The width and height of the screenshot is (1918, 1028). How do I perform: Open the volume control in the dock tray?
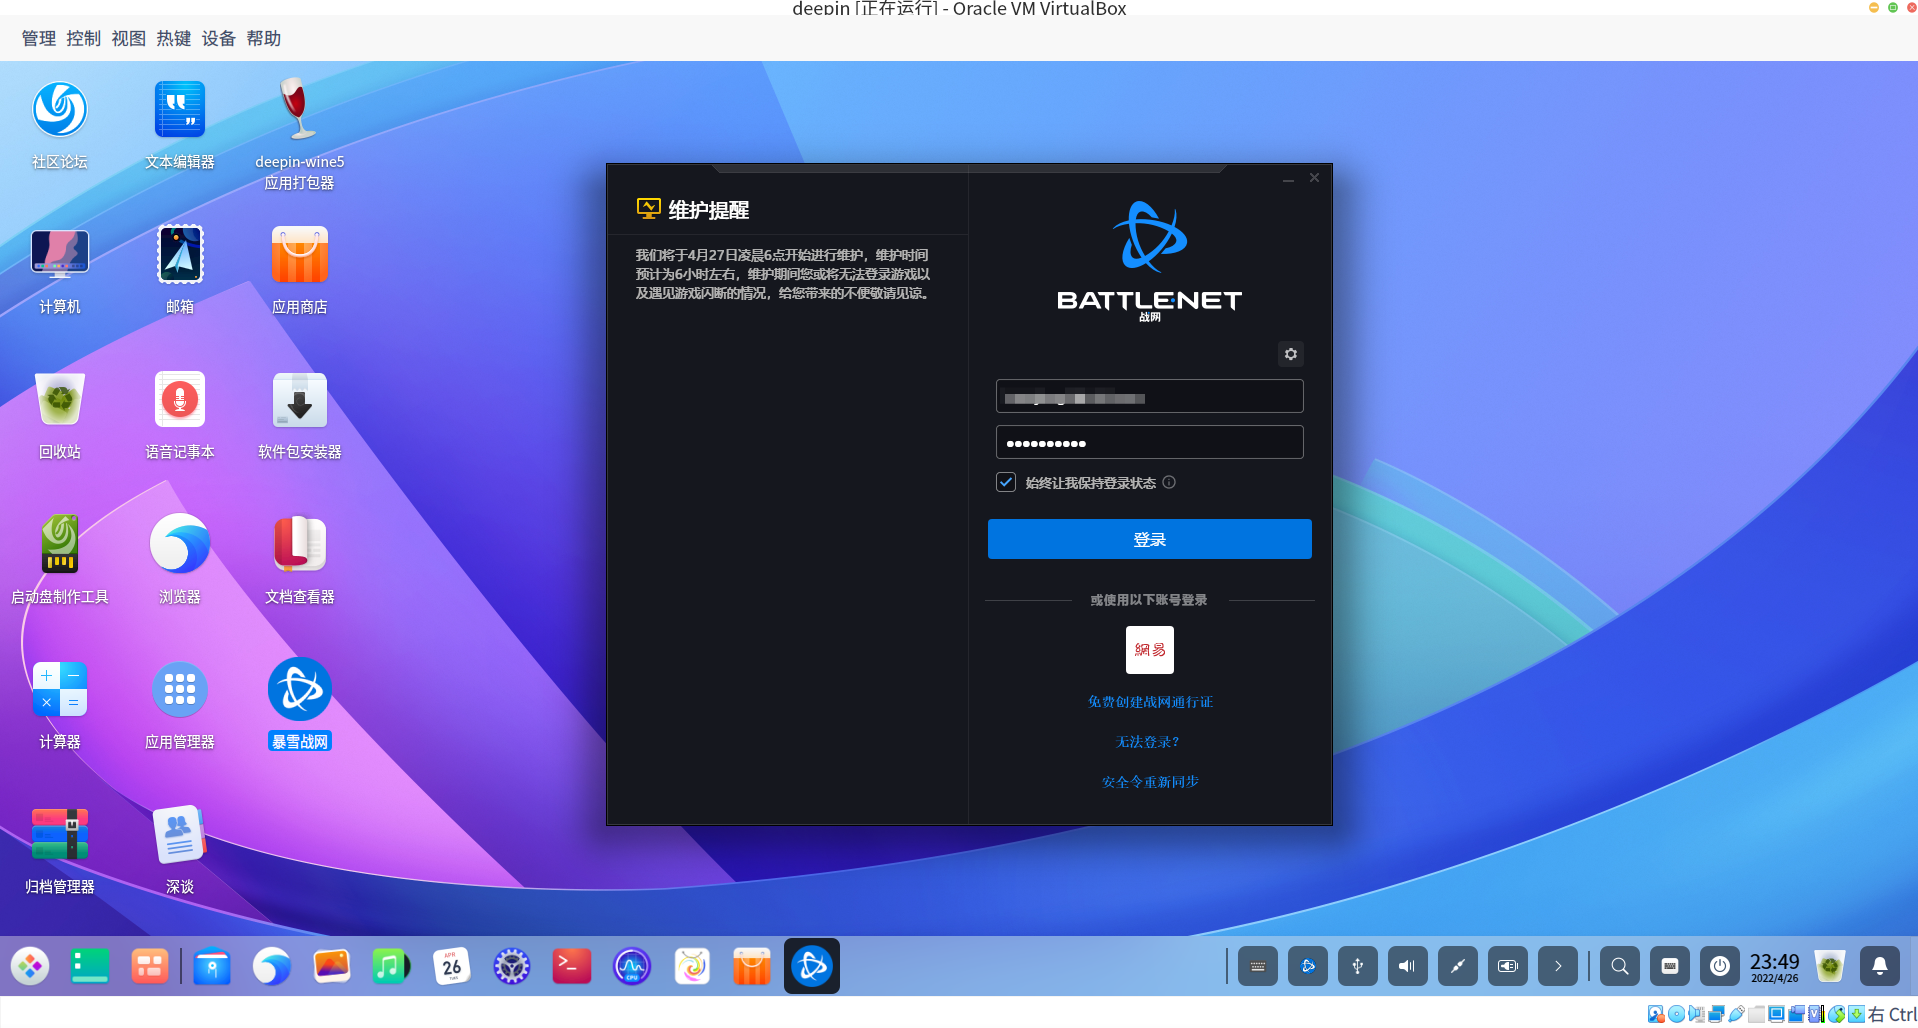(1407, 966)
